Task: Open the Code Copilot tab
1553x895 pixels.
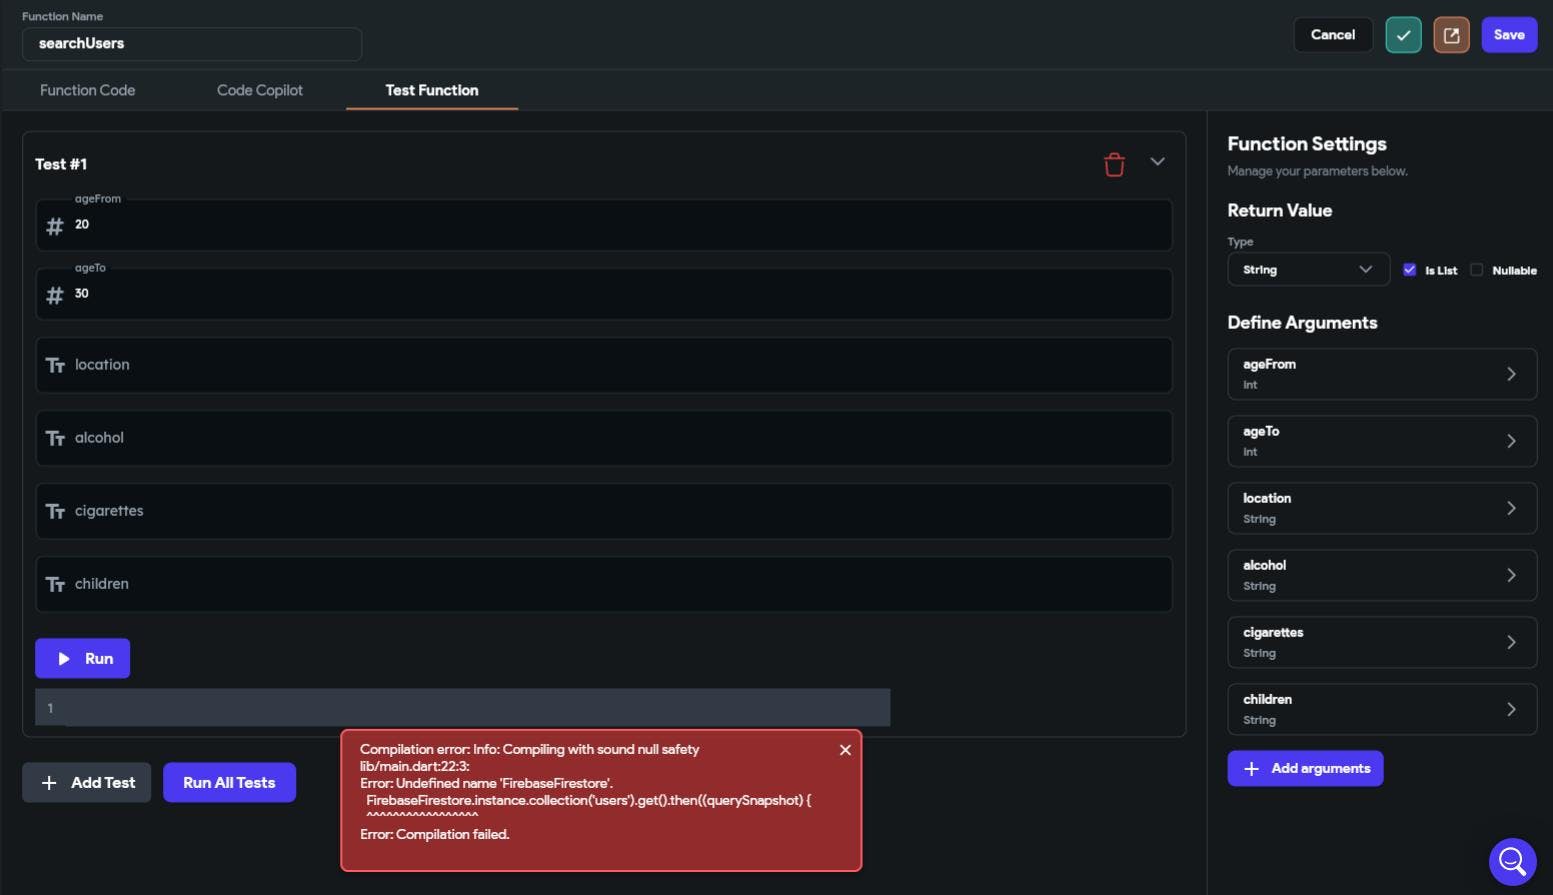Action: (x=260, y=90)
